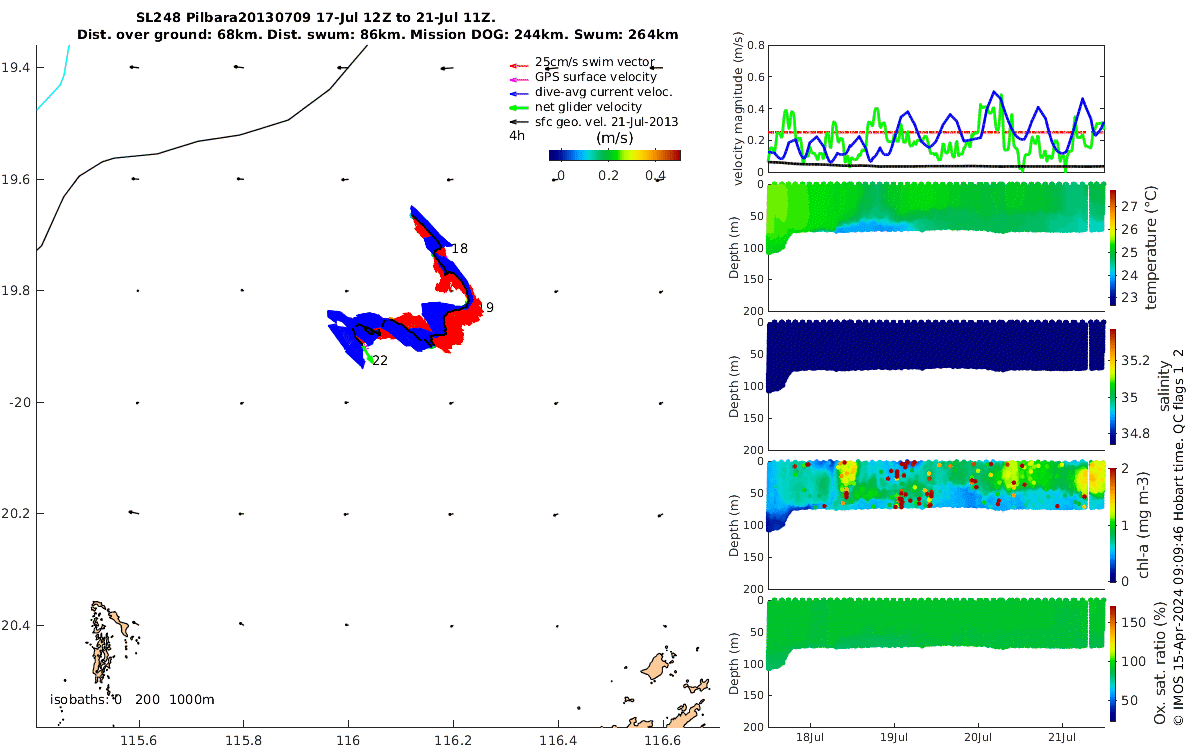
Task: Click the map velocity (m/s) color bar
Action: (615, 155)
